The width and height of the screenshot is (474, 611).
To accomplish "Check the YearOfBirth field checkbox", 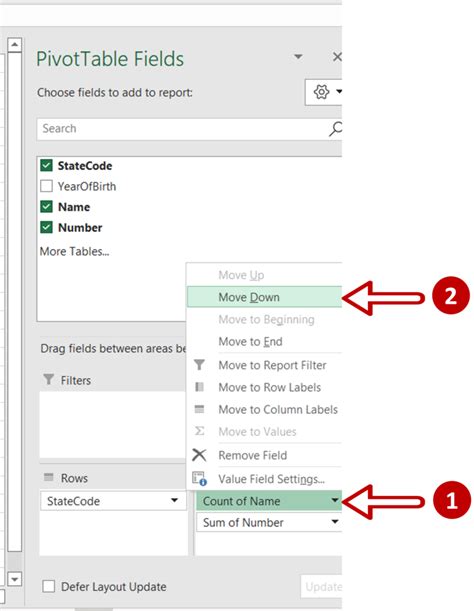I will point(46,186).
